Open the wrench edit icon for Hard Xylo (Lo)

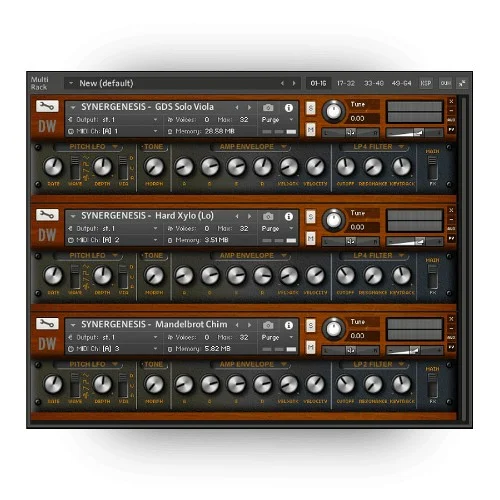(47, 215)
